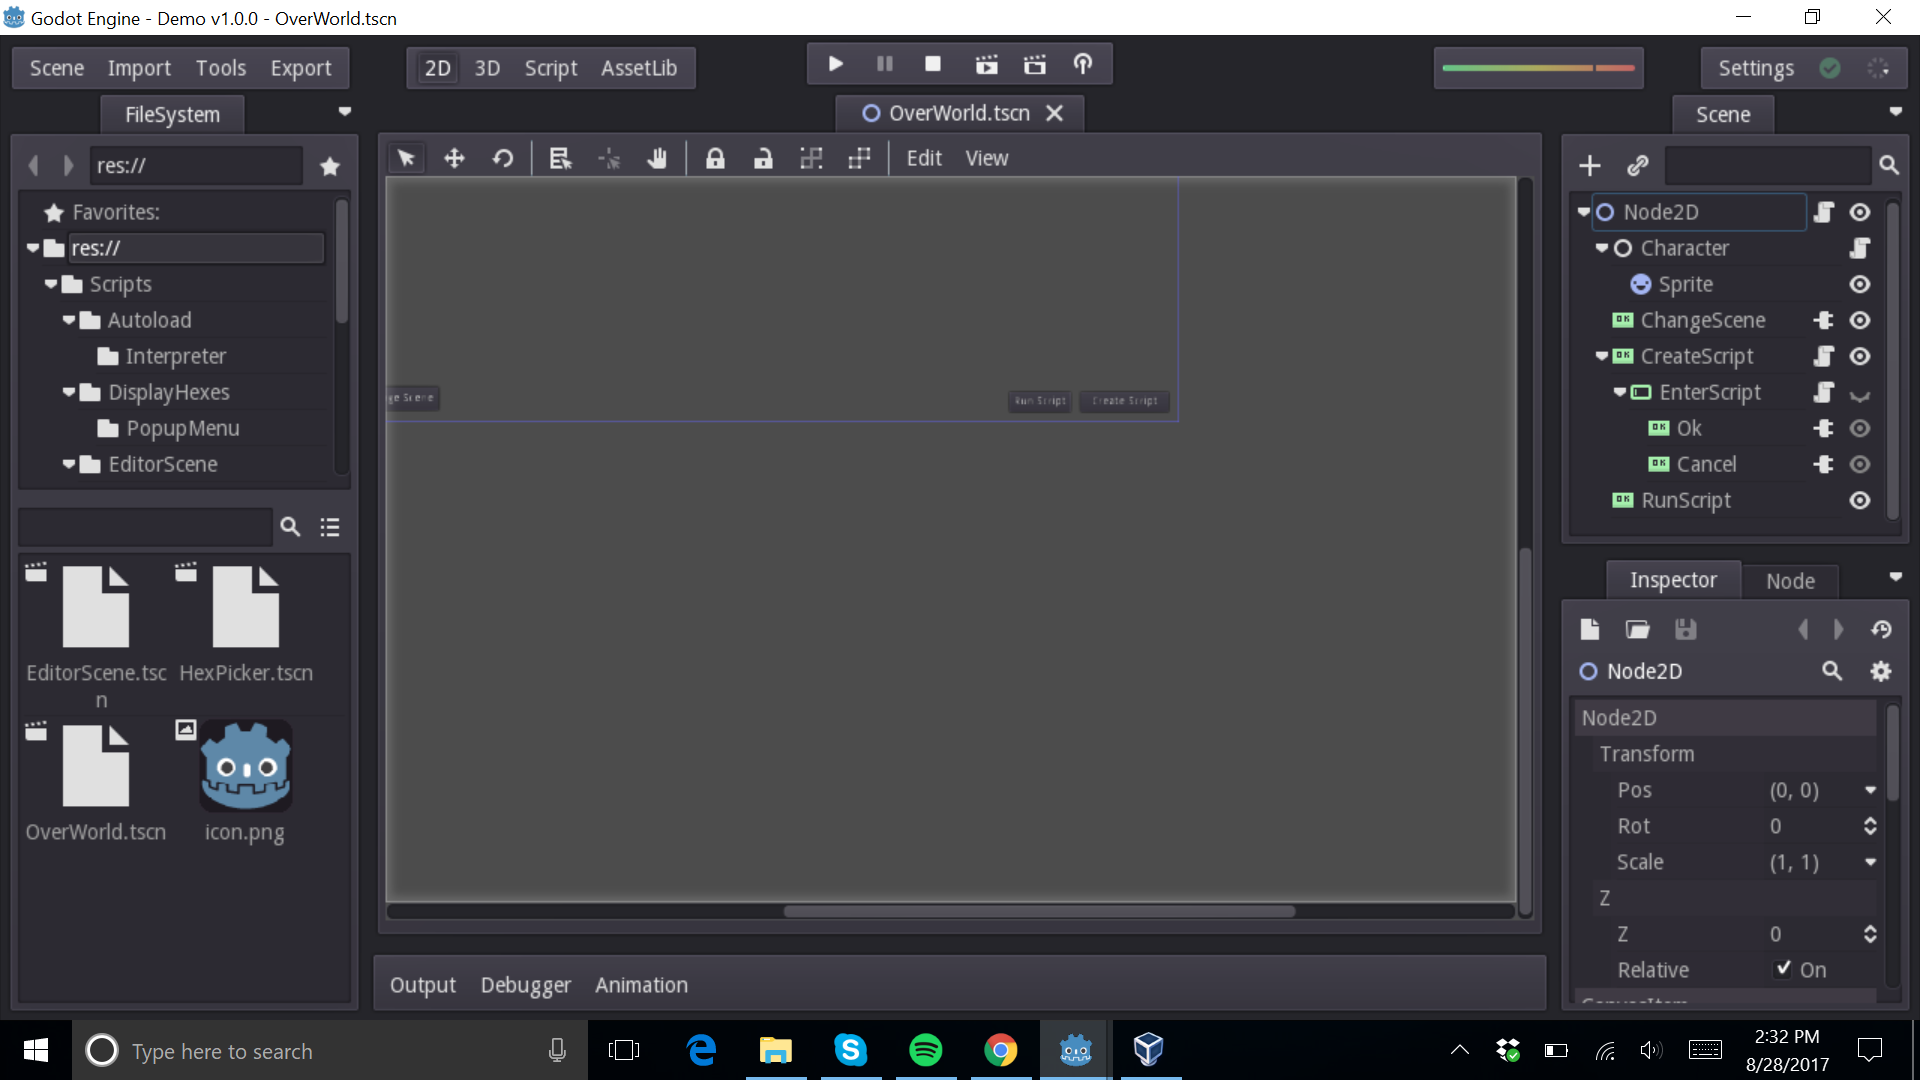Open the Export menu
The height and width of the screenshot is (1080, 1920).
300,68
